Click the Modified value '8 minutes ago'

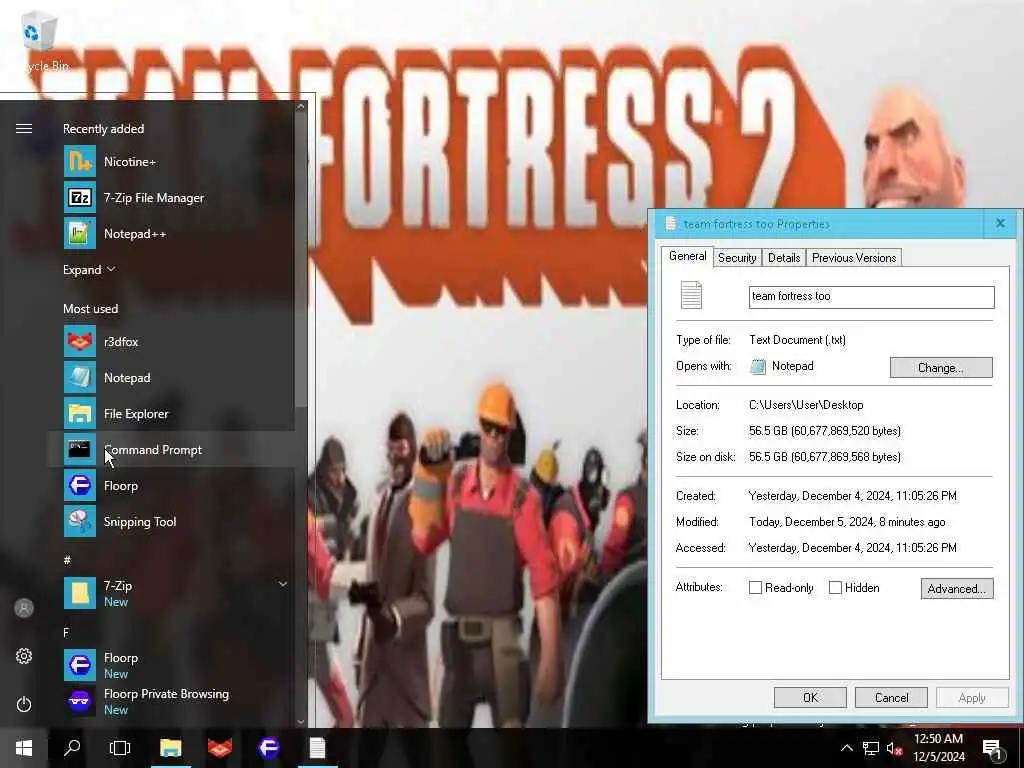(912, 522)
